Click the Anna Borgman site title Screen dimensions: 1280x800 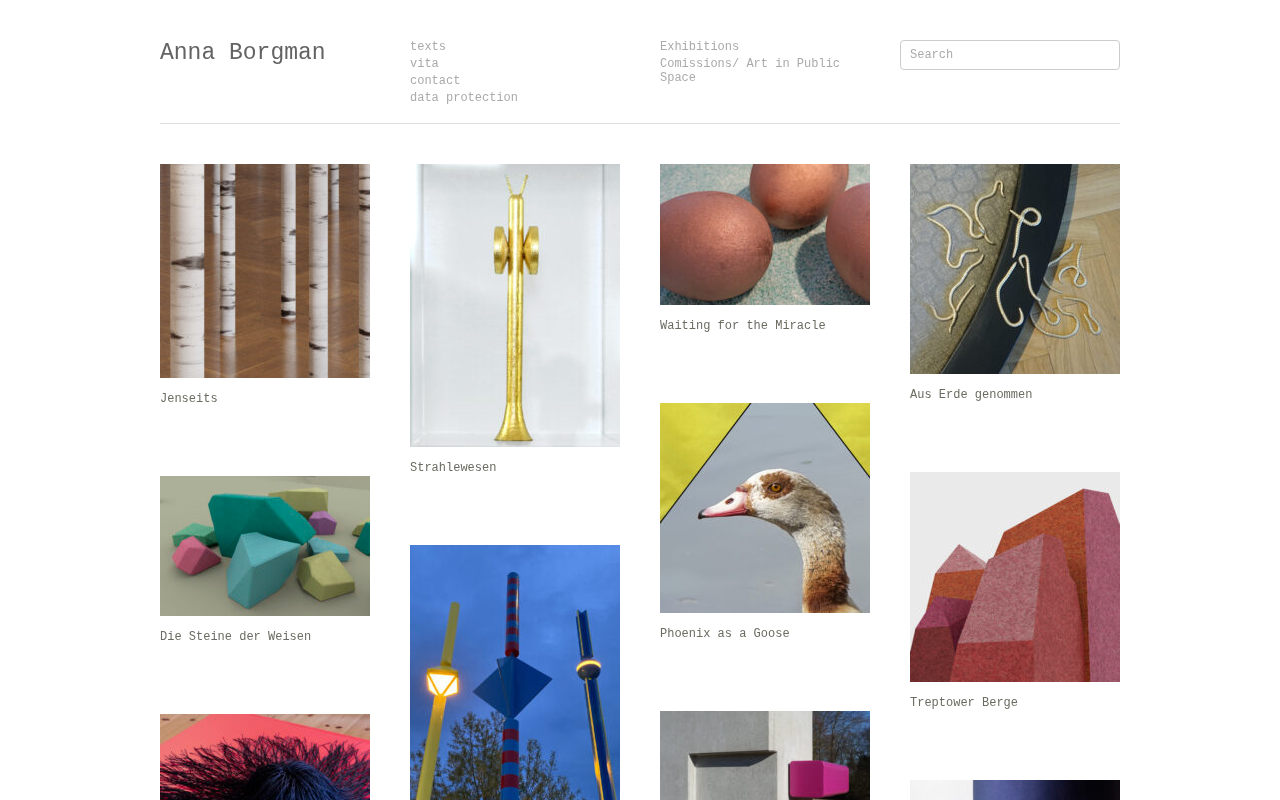243,52
